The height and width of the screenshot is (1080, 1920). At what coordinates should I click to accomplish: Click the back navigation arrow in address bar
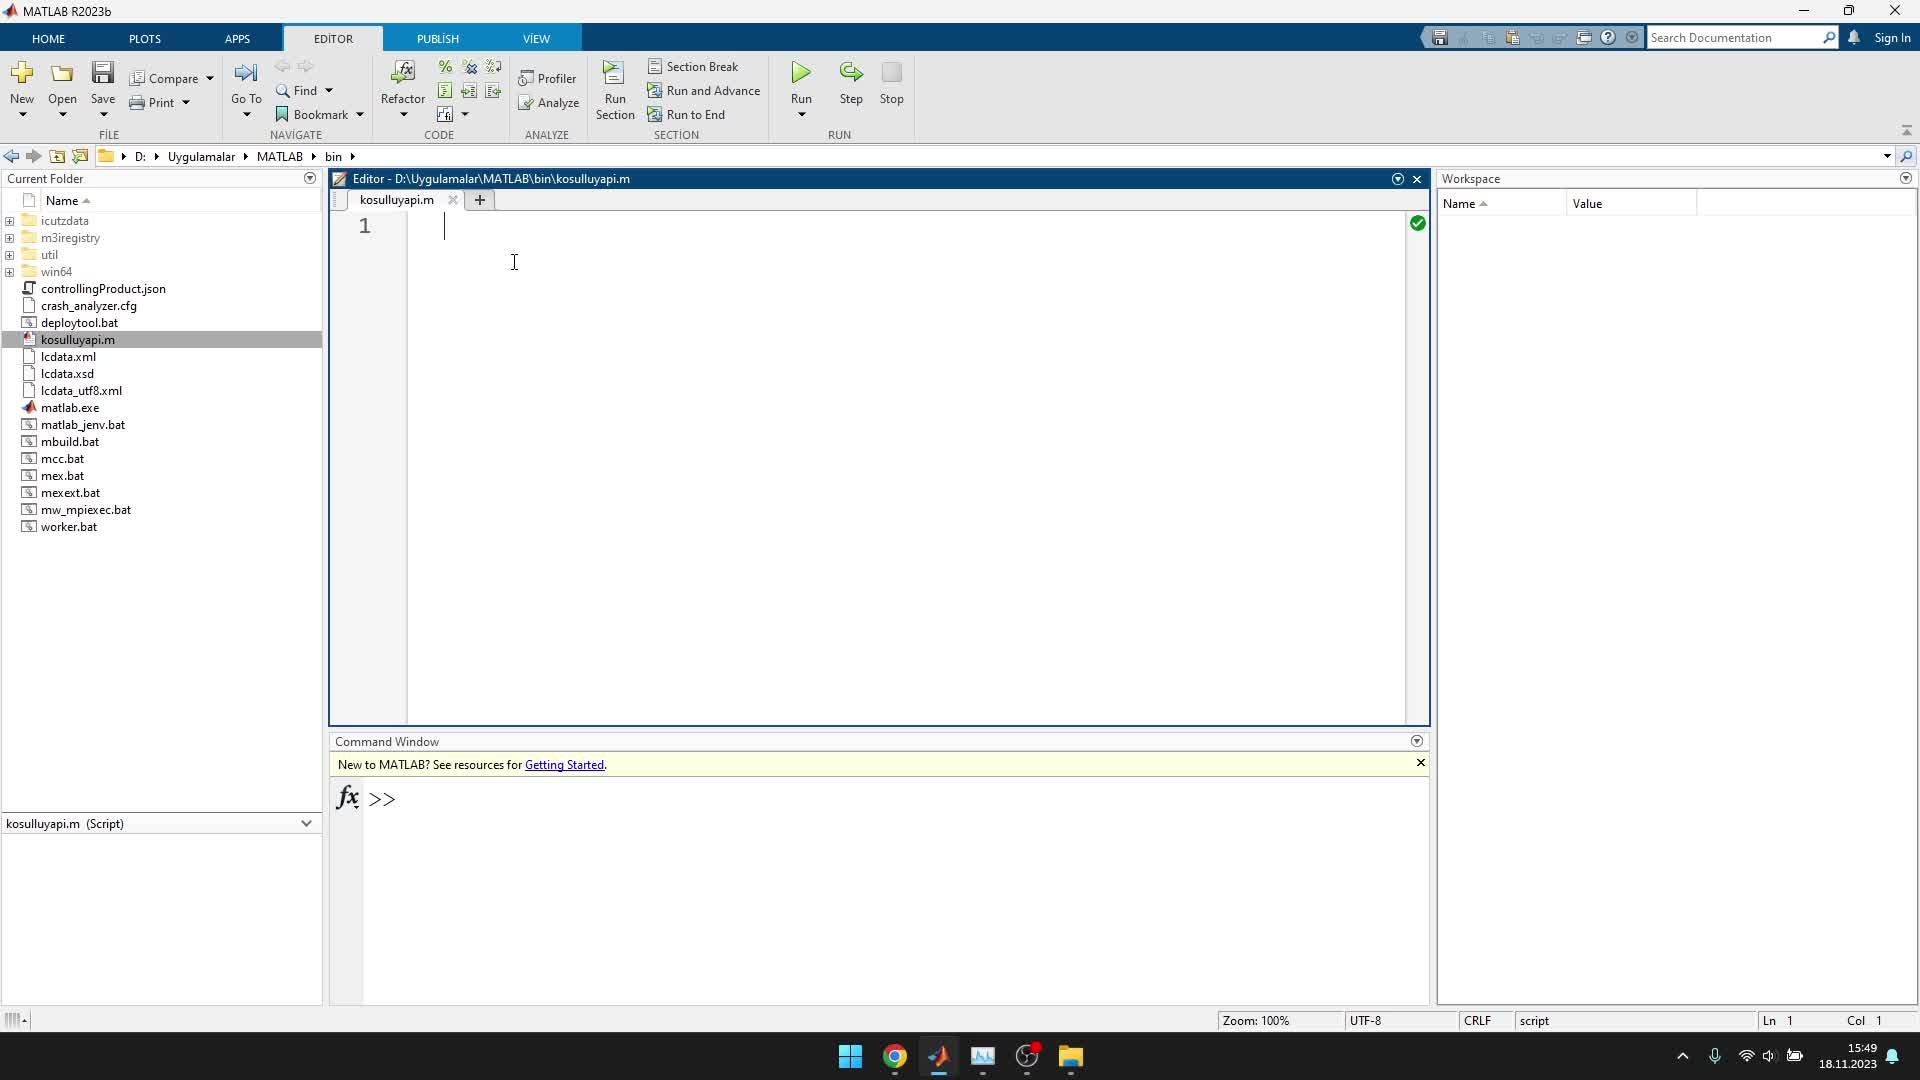tap(11, 157)
